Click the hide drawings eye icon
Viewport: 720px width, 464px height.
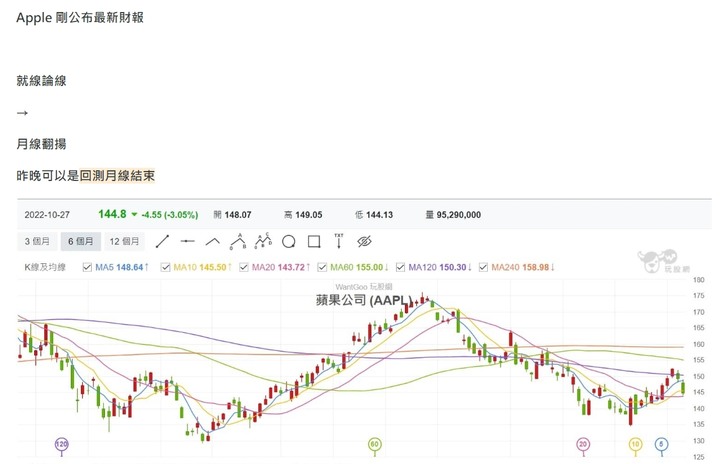click(x=364, y=241)
